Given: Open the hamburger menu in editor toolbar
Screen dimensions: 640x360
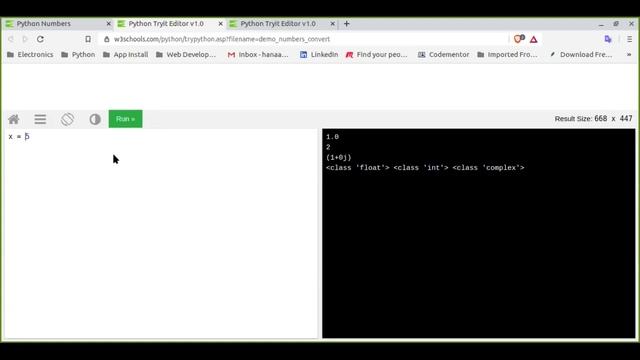Looking at the screenshot, I should (40, 119).
